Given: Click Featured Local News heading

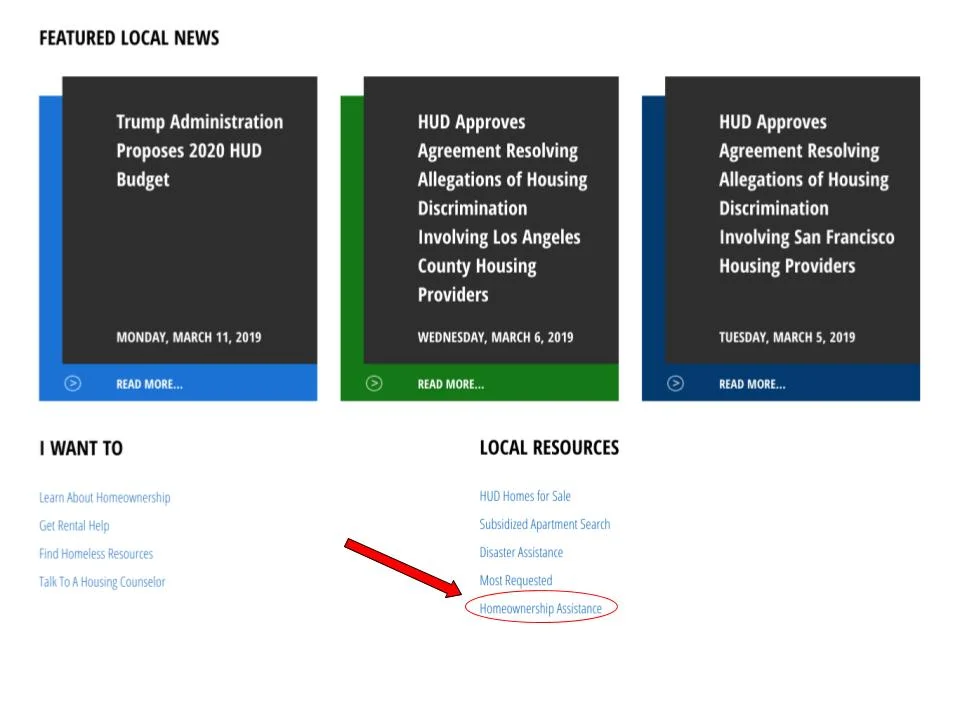Looking at the screenshot, I should 129,38.
